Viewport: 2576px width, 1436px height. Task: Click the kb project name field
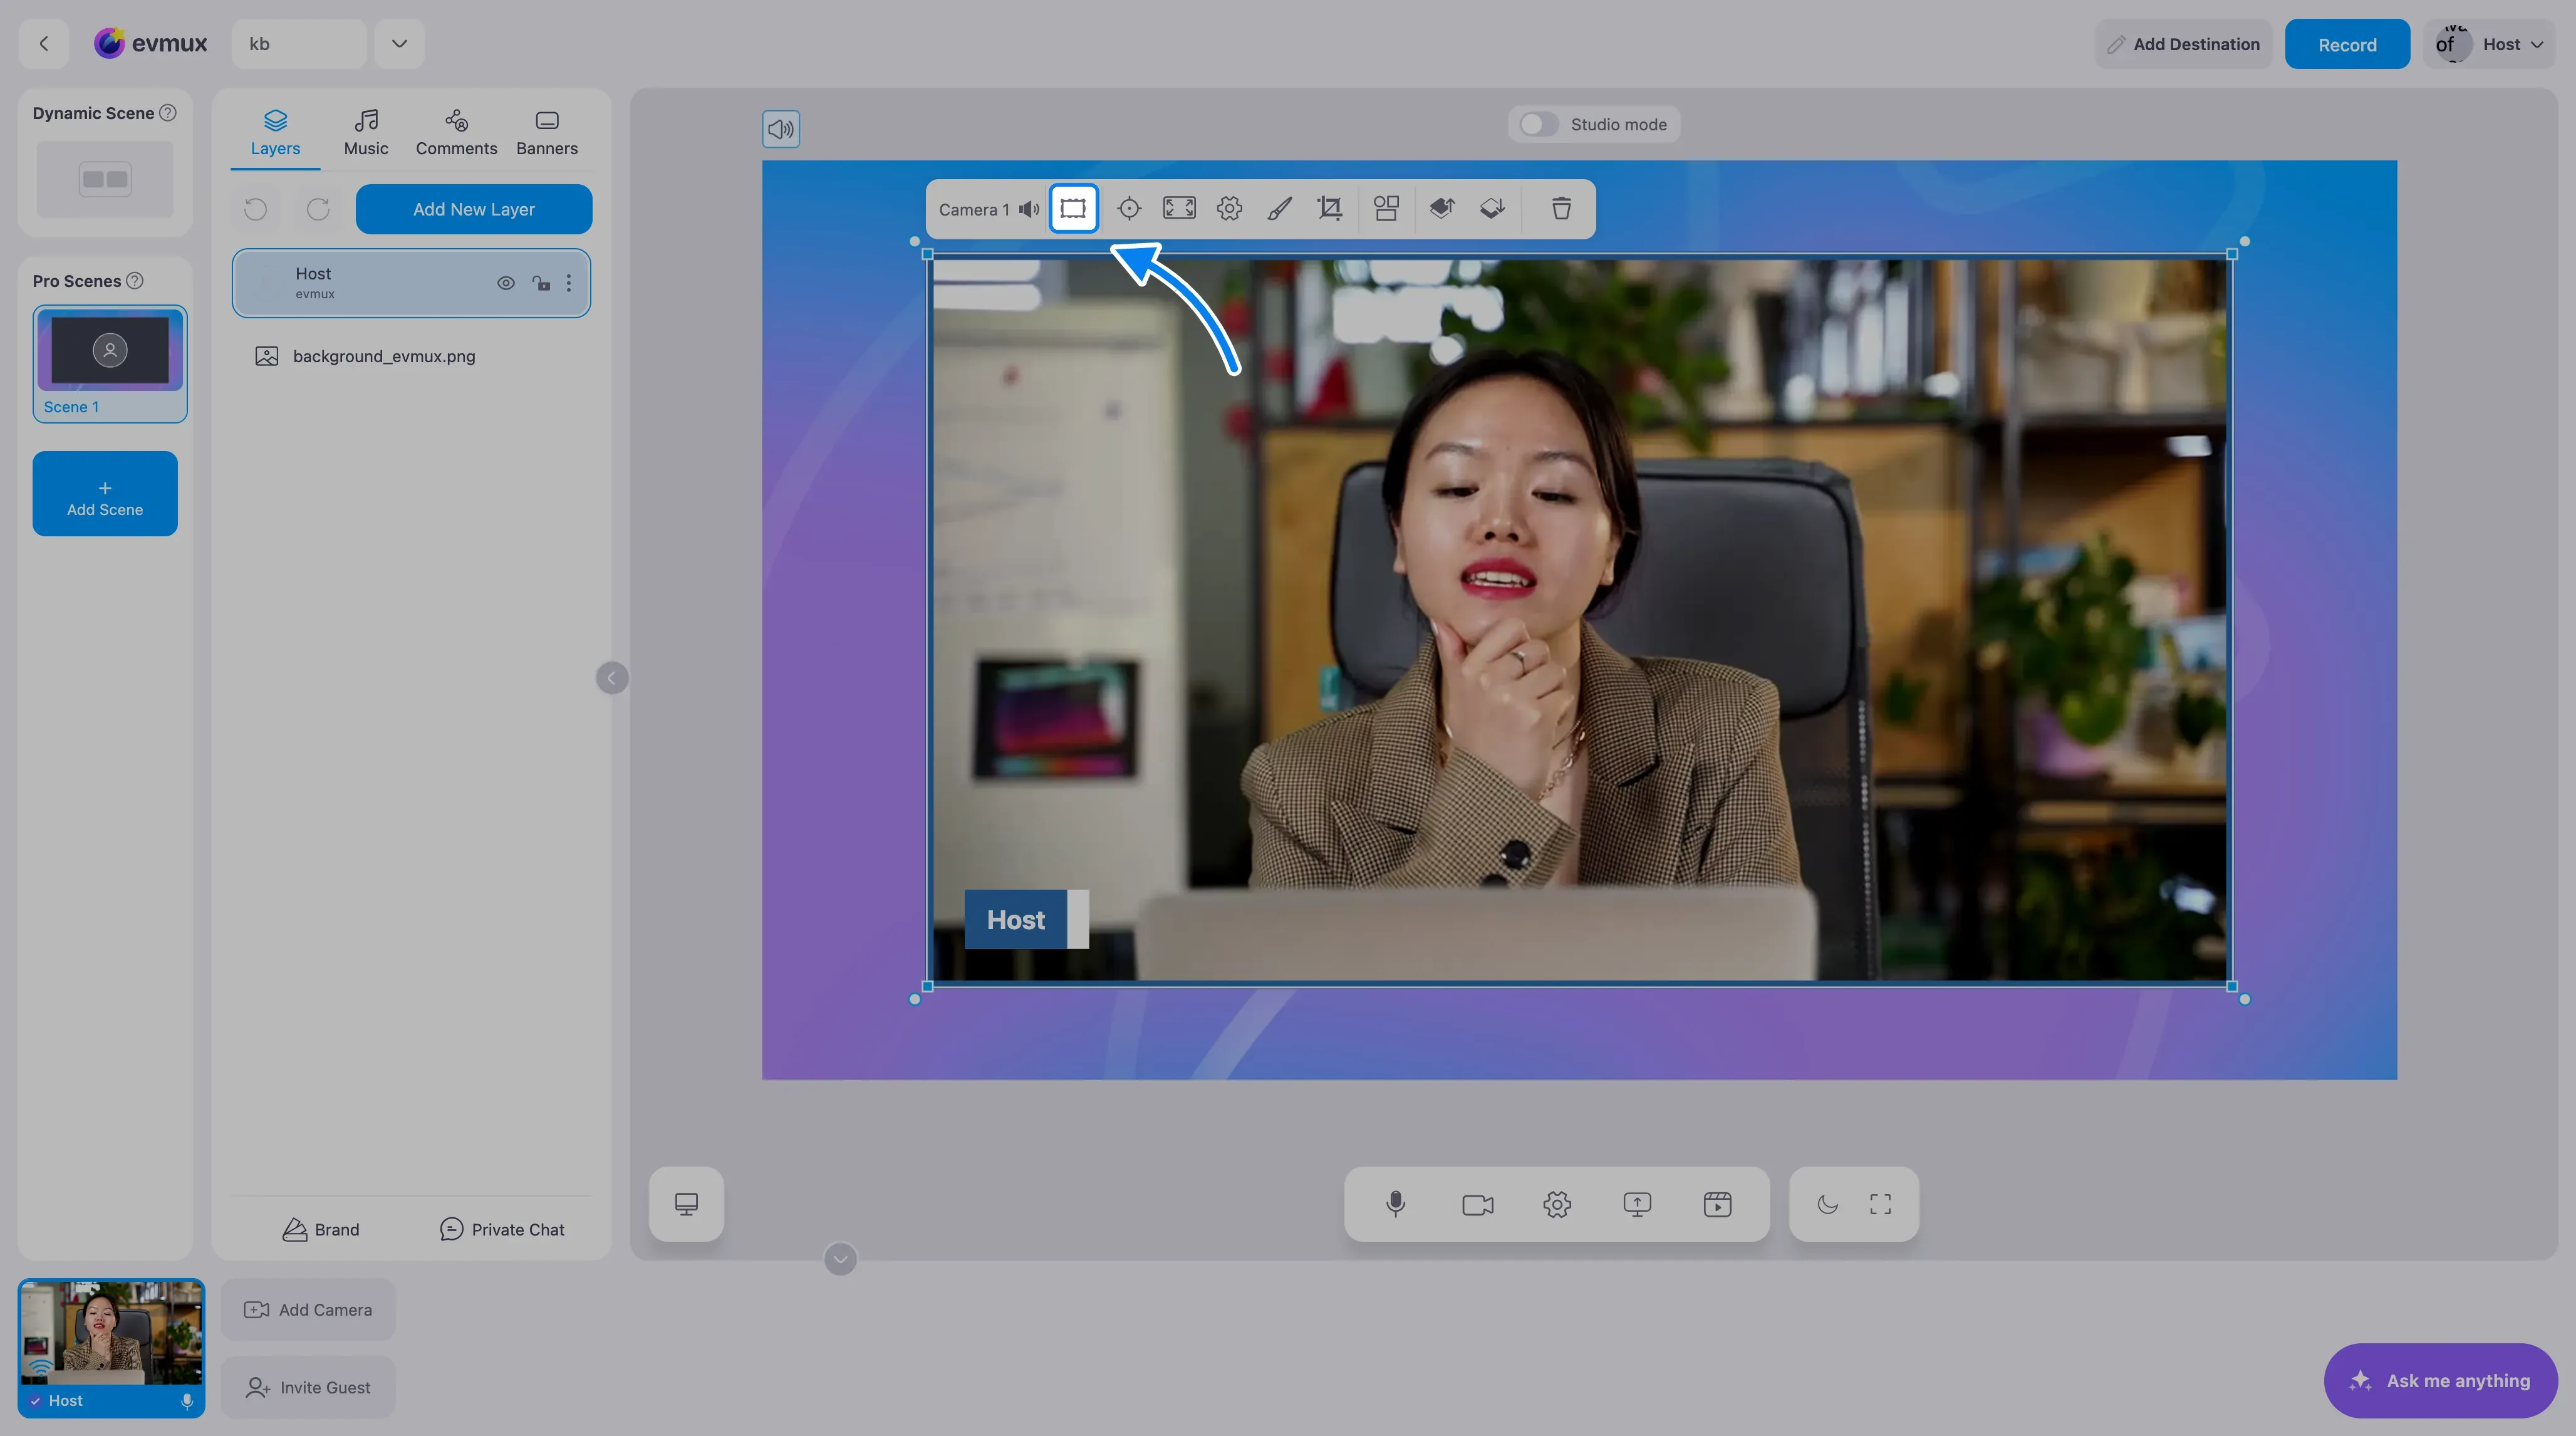(299, 44)
